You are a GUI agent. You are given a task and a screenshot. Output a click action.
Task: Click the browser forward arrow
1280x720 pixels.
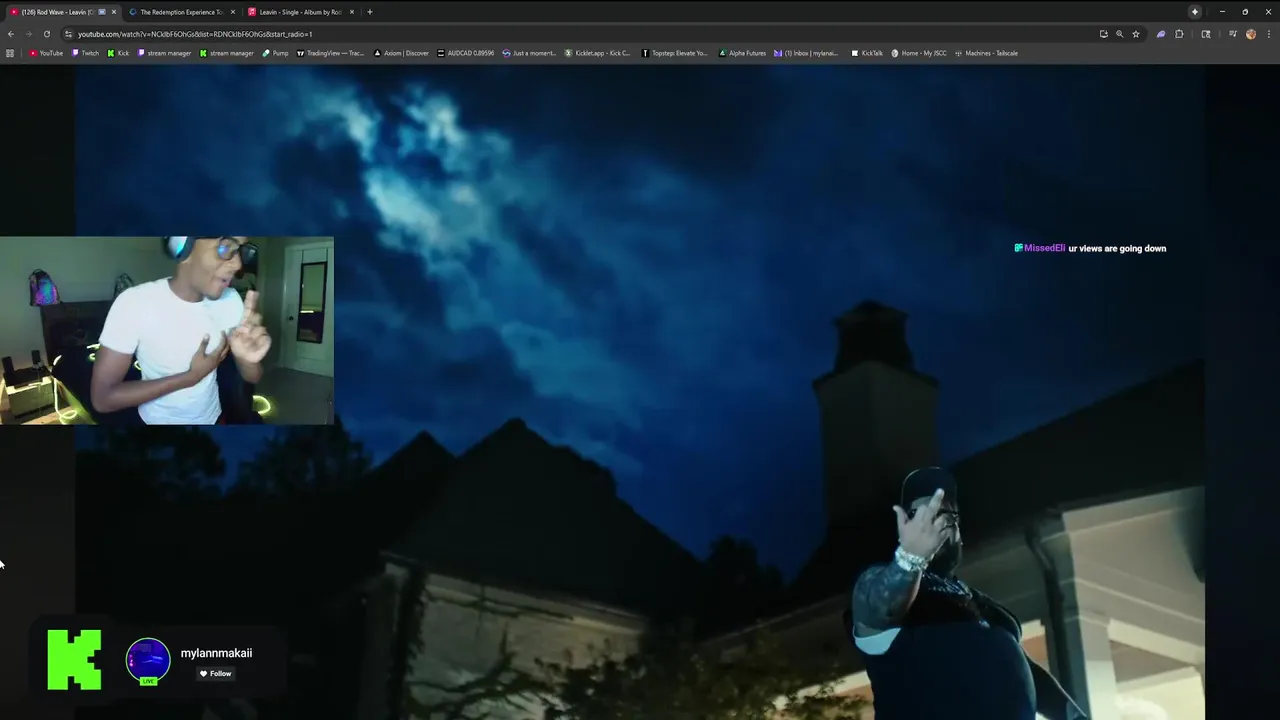coord(28,34)
